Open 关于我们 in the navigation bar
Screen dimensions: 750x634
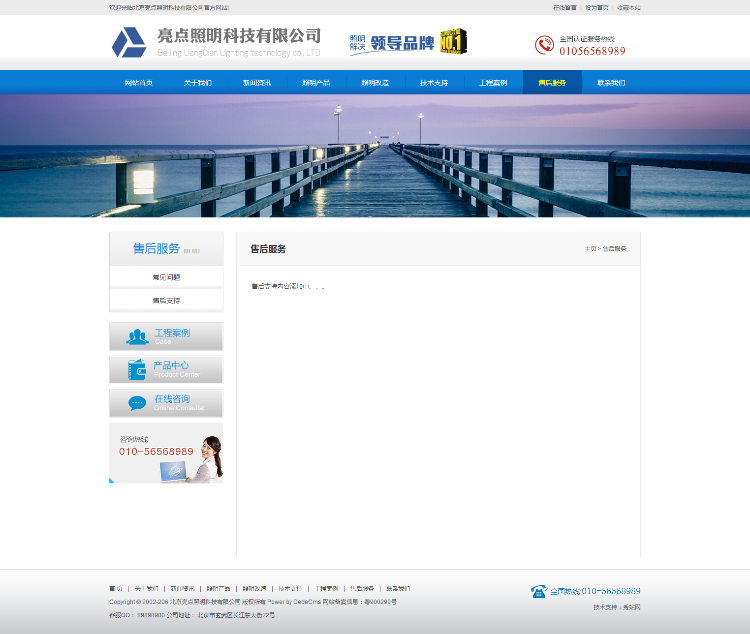198,83
